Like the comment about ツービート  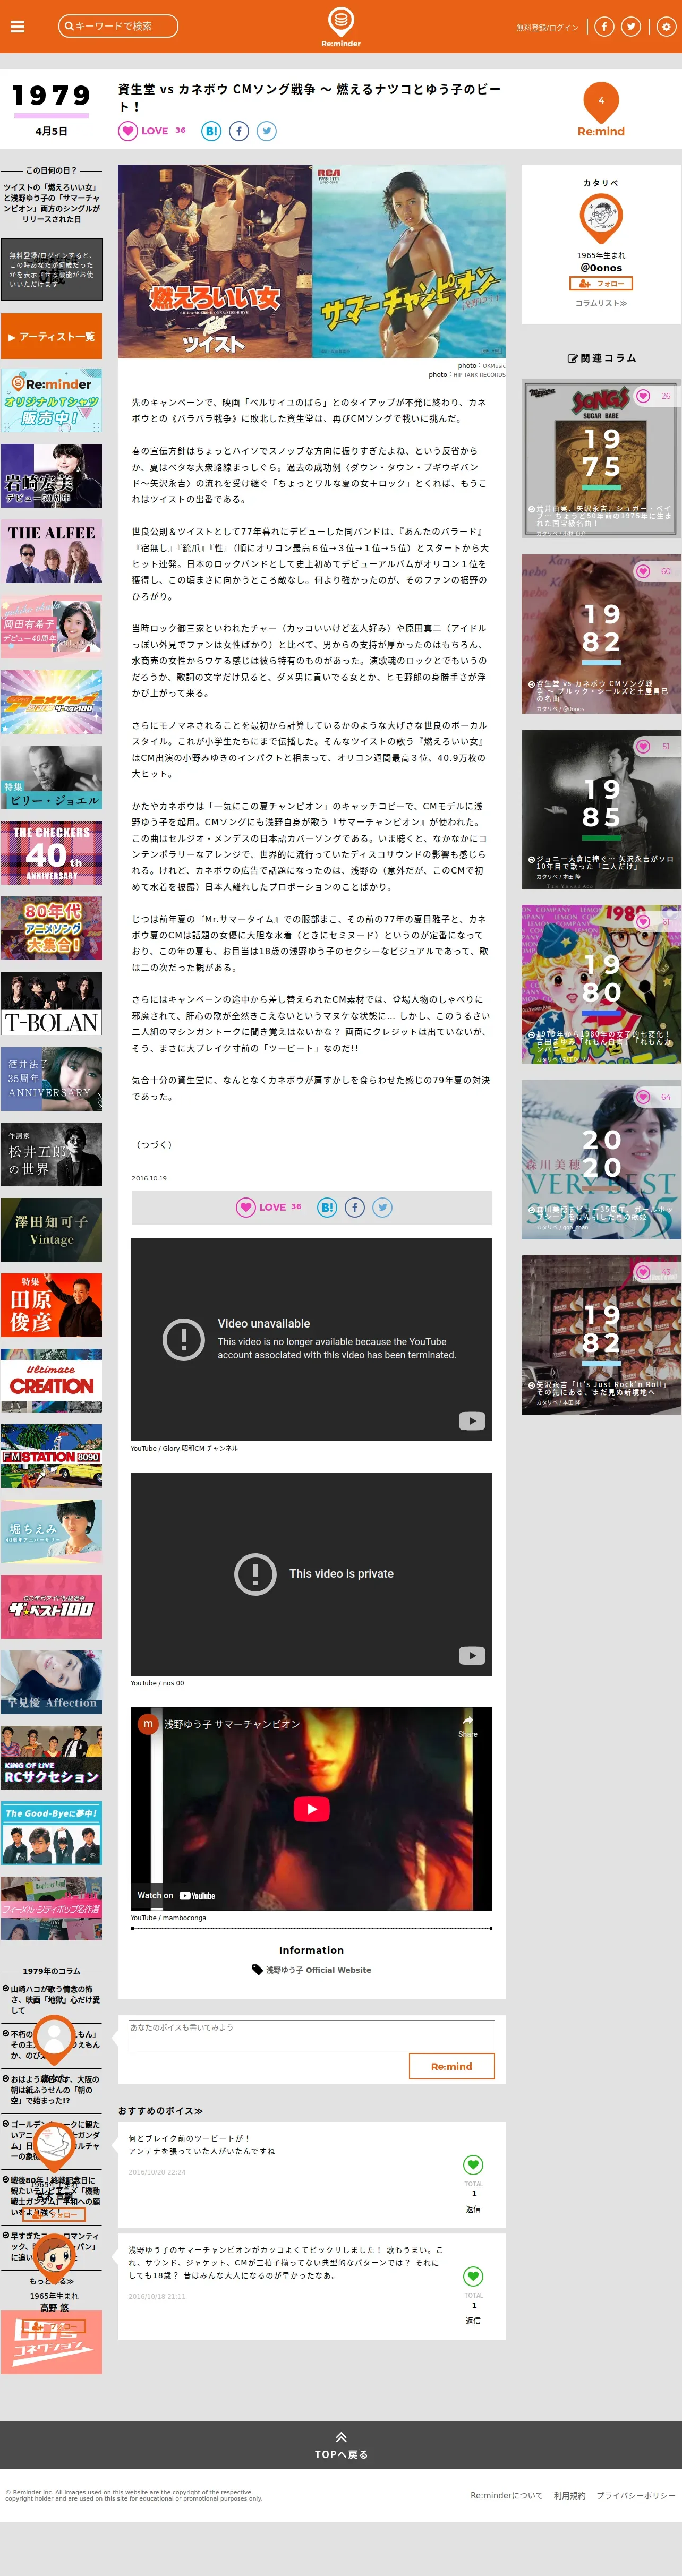[473, 2164]
